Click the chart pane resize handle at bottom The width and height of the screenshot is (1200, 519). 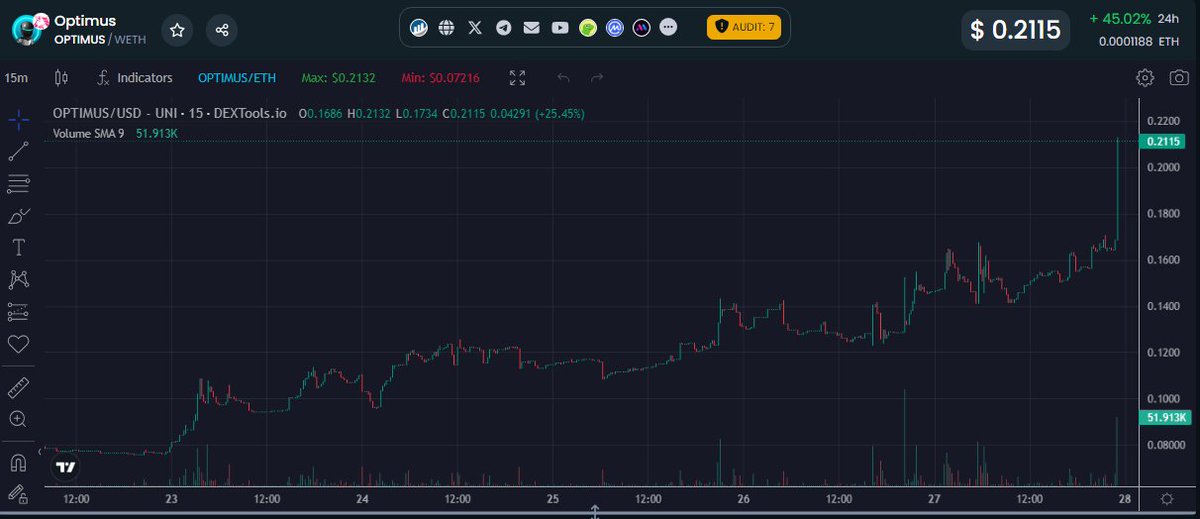pos(595,512)
